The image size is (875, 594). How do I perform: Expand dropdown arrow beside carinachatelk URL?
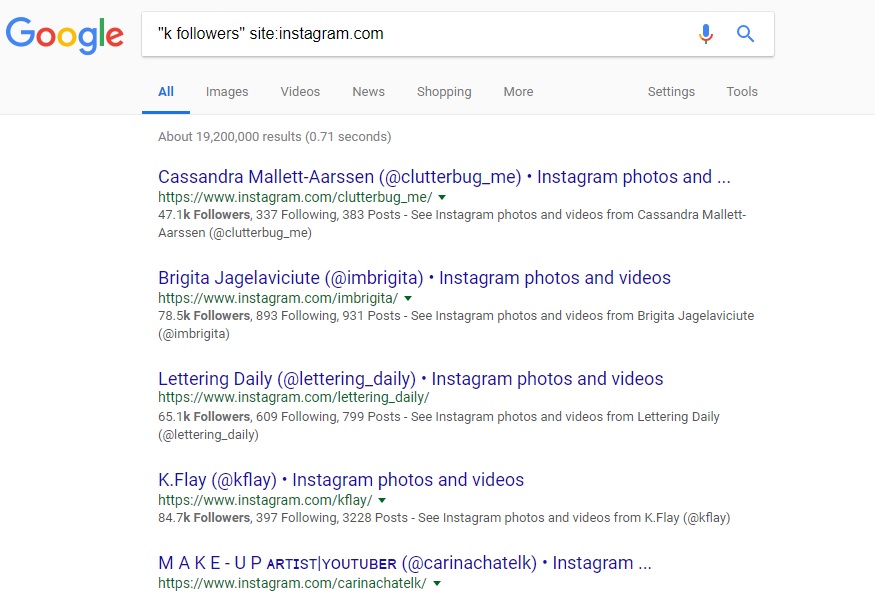pyautogui.click(x=437, y=583)
